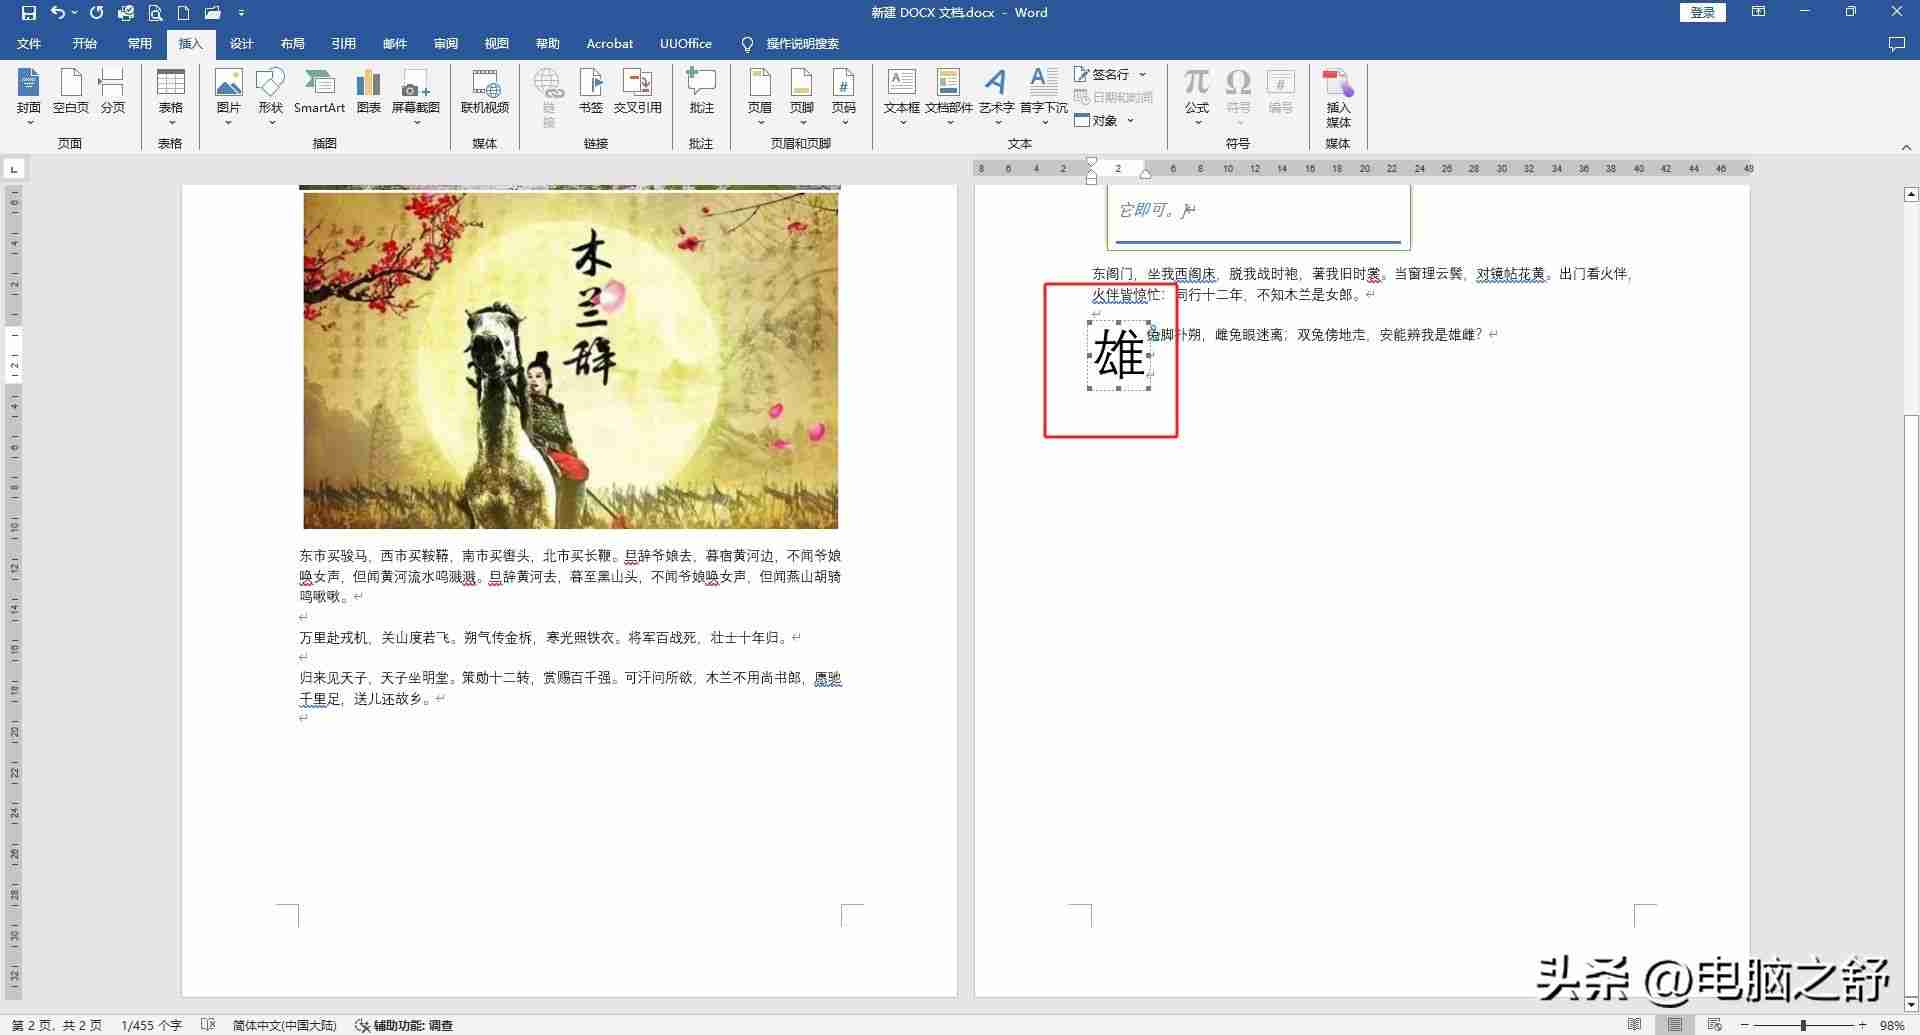Click the tab stop selector on the ruler
Viewport: 1920px width, 1035px height.
click(14, 169)
